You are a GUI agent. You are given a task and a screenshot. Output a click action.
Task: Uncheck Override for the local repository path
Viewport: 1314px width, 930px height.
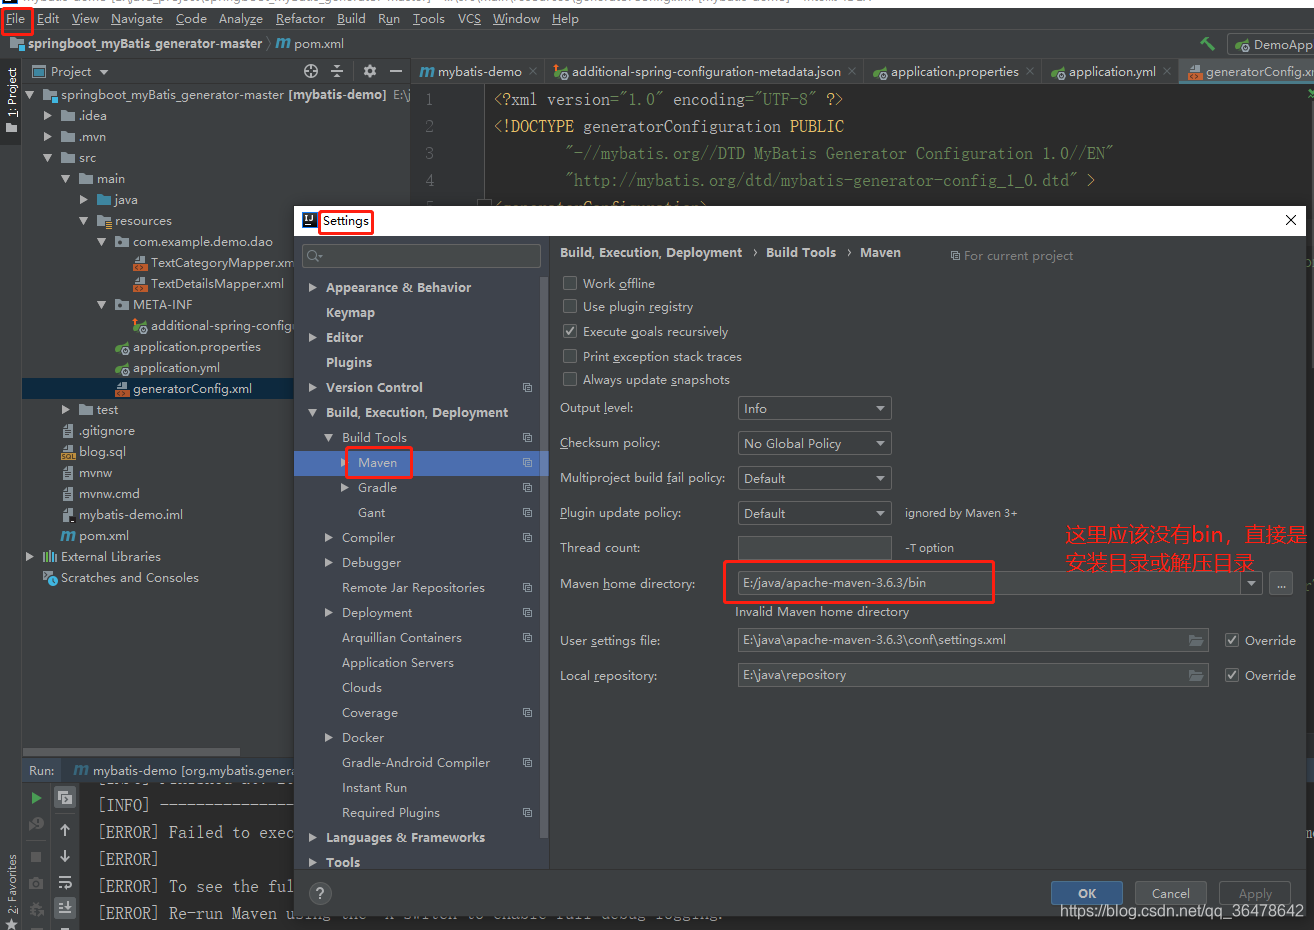tap(1231, 675)
